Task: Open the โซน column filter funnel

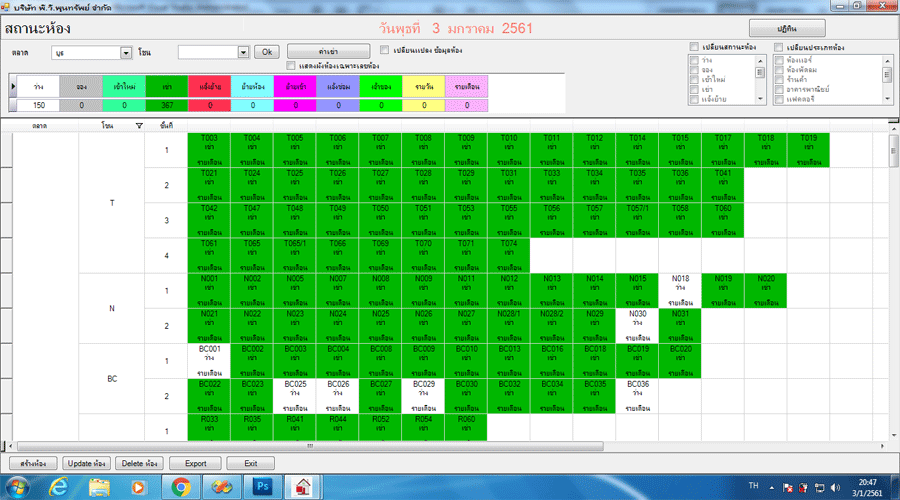Action: point(139,126)
